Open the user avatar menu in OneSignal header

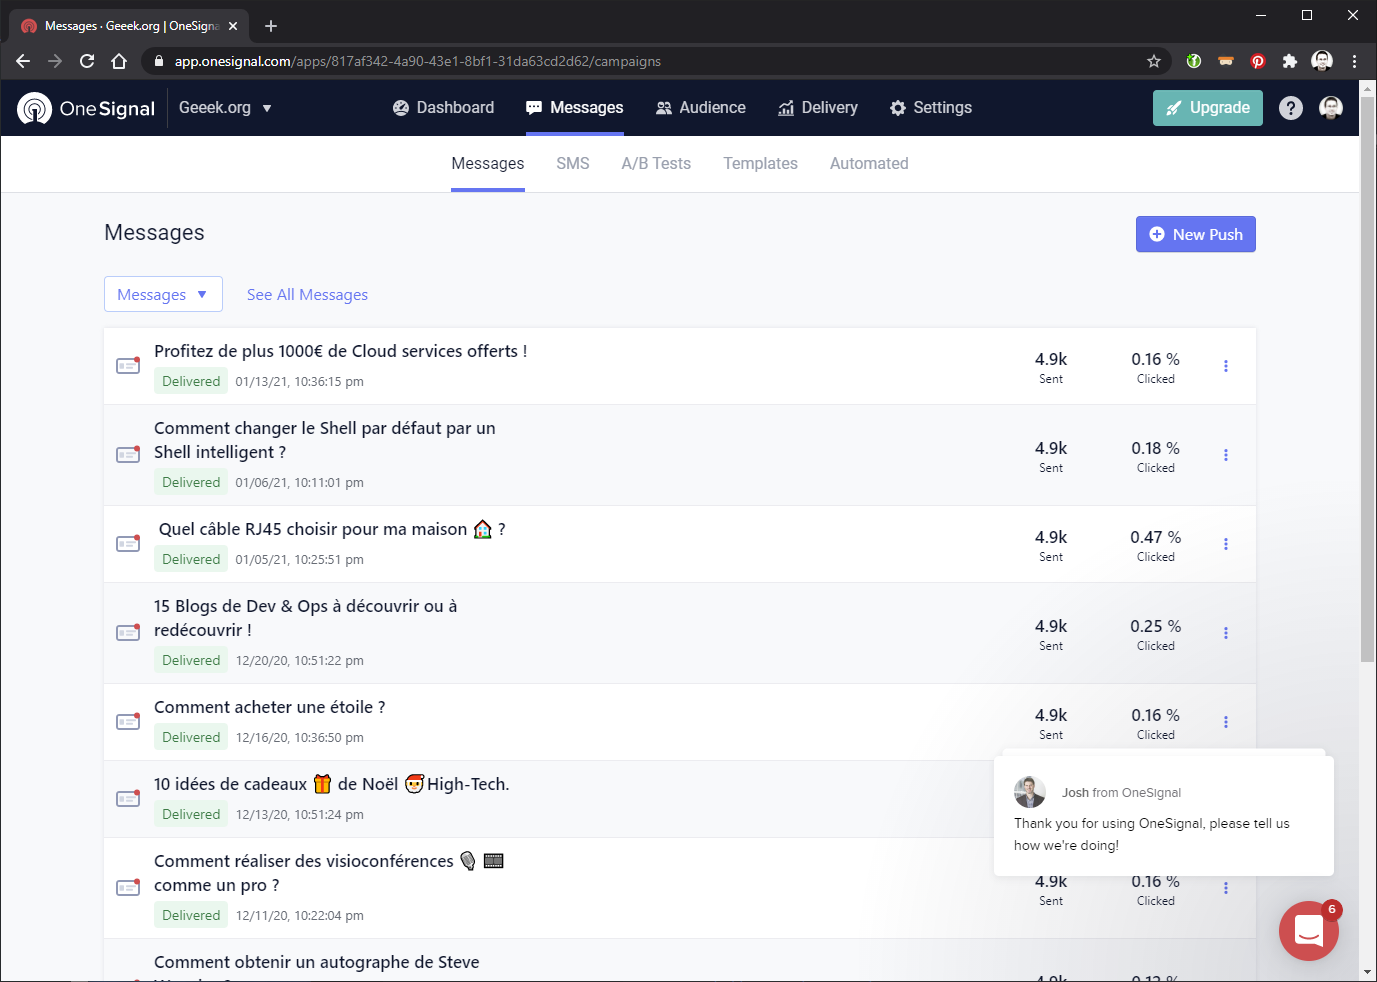tap(1331, 108)
